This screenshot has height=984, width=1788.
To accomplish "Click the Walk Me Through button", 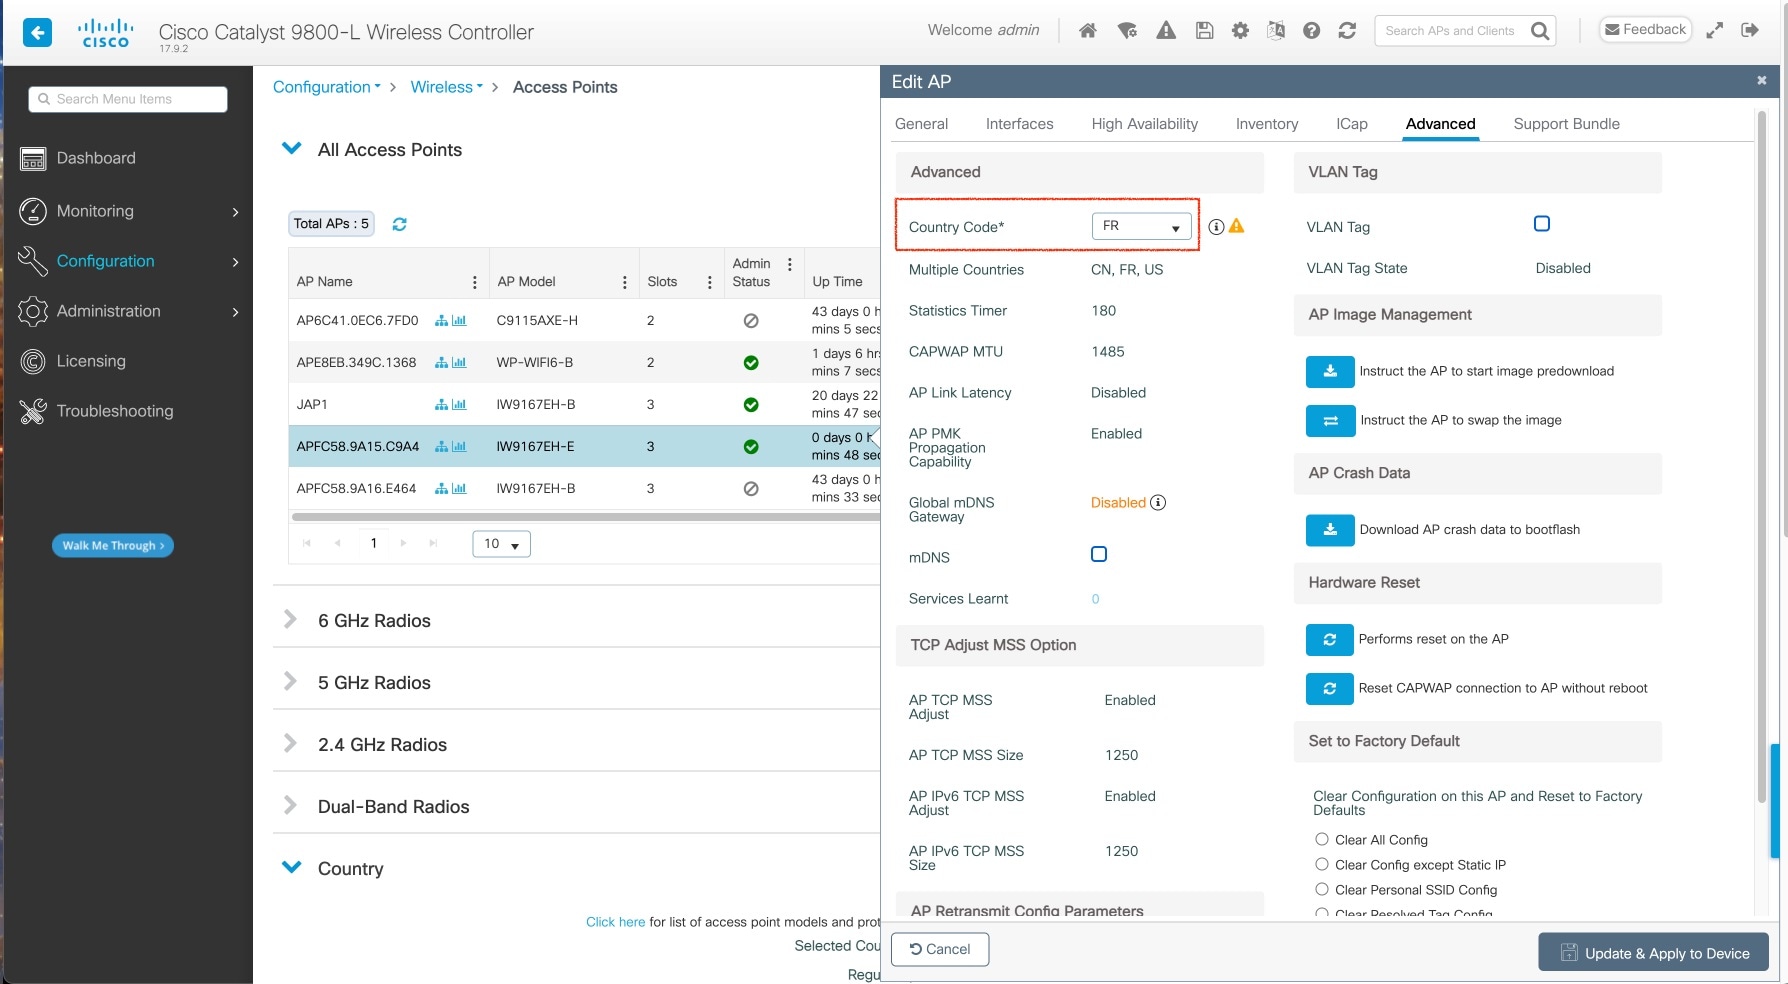I will point(113,546).
